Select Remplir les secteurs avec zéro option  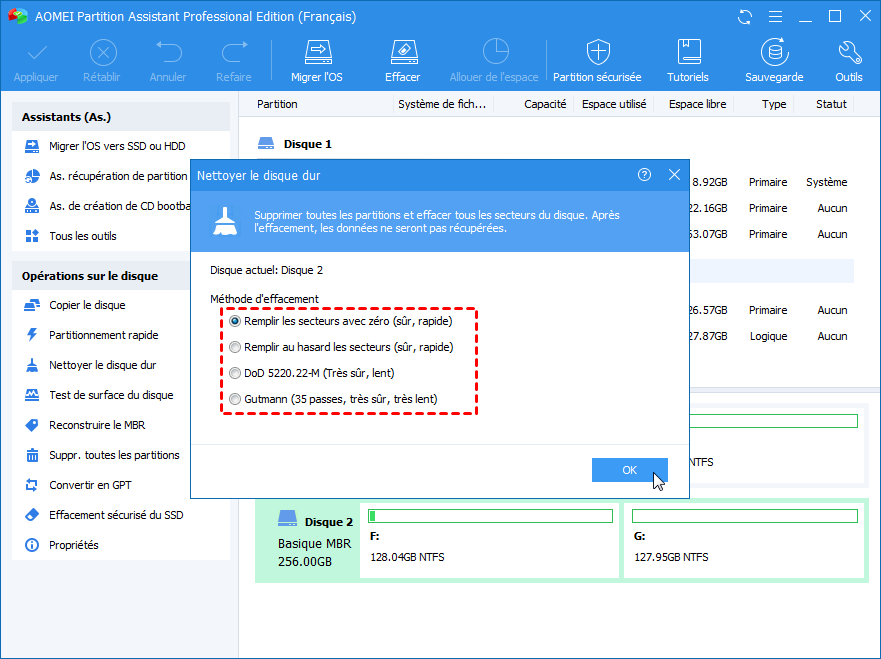pyautogui.click(x=340, y=321)
